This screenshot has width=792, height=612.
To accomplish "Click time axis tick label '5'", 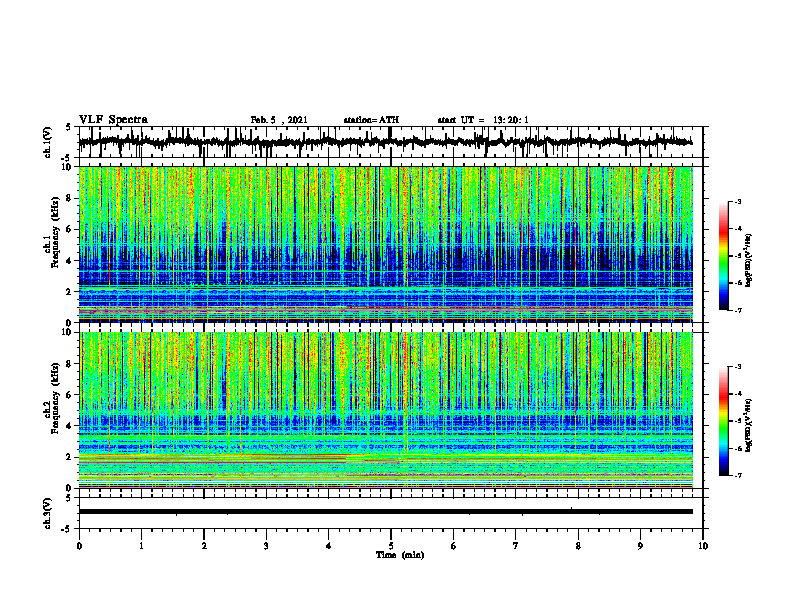I will click(x=391, y=546).
